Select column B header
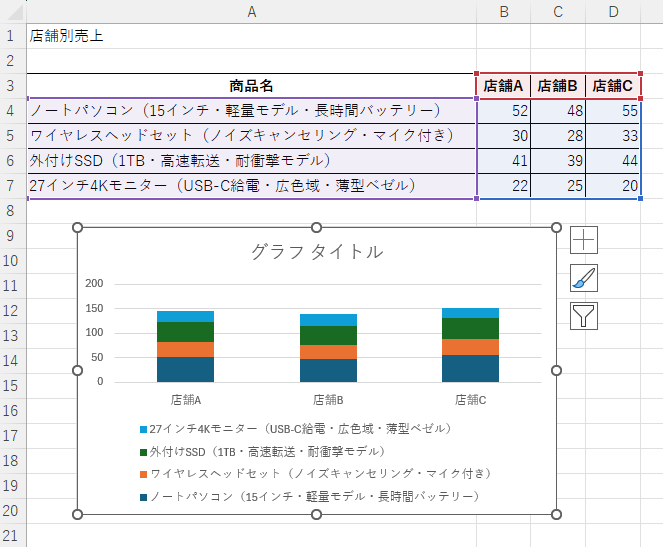Screen dimensions: 663x547 tap(504, 11)
